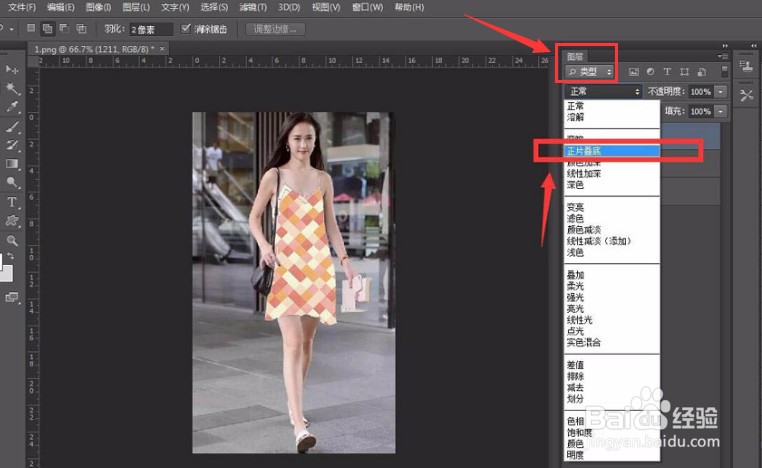The width and height of the screenshot is (762, 468).
Task: Open the 填充 fill slider arrow
Action: coord(721,111)
